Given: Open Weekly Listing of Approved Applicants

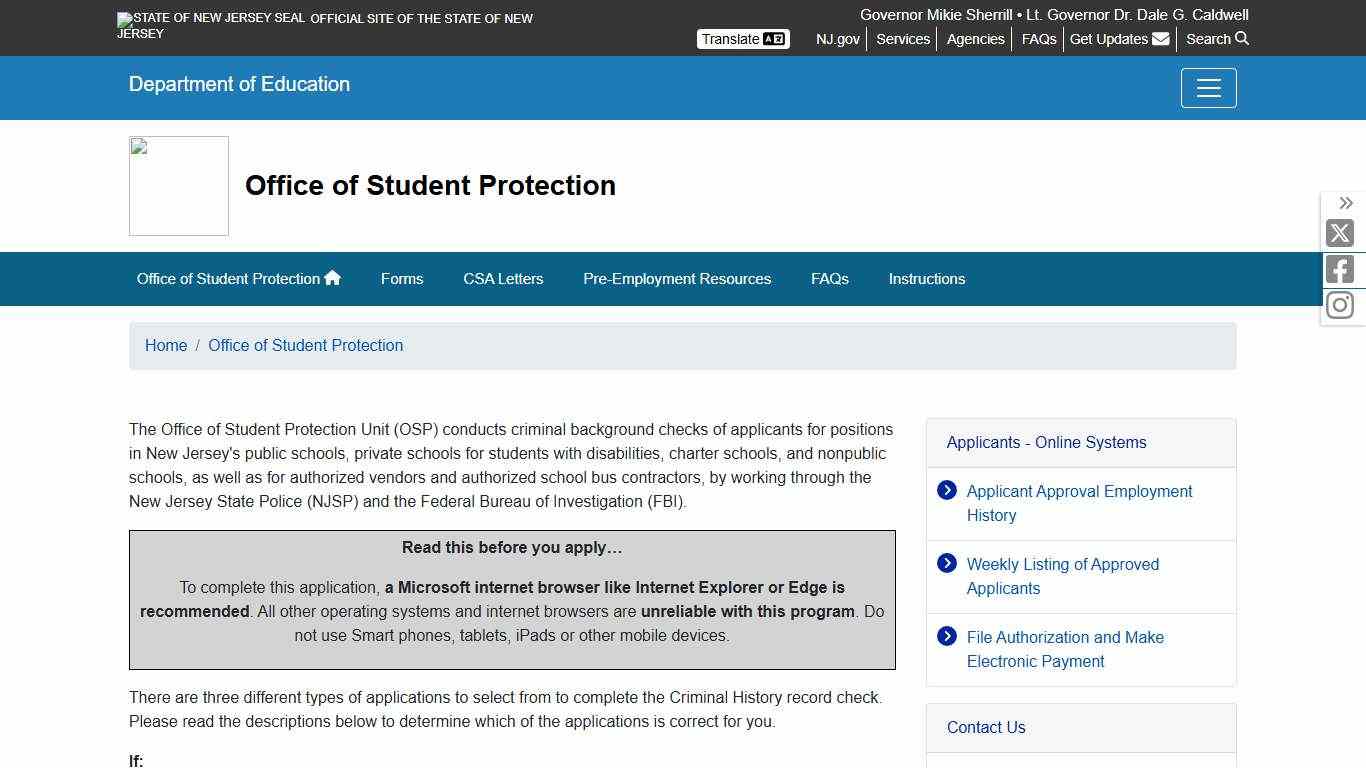Looking at the screenshot, I should pyautogui.click(x=1062, y=576).
